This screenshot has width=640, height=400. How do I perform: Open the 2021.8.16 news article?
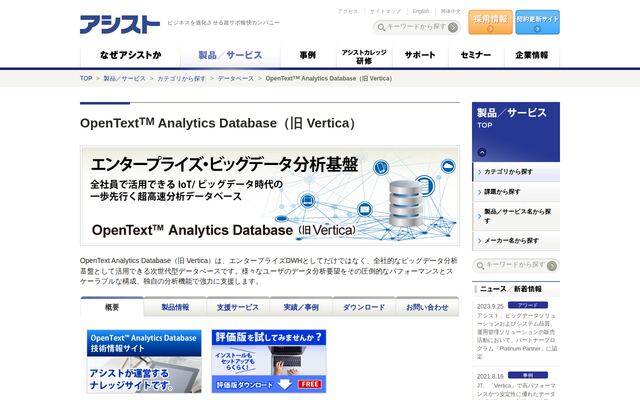point(517,390)
